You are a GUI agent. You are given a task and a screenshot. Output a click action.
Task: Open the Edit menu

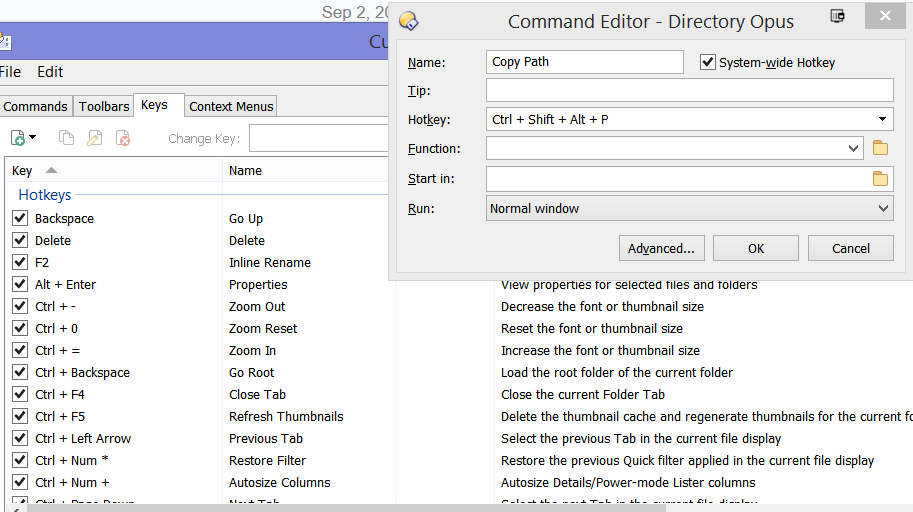pyautogui.click(x=50, y=72)
